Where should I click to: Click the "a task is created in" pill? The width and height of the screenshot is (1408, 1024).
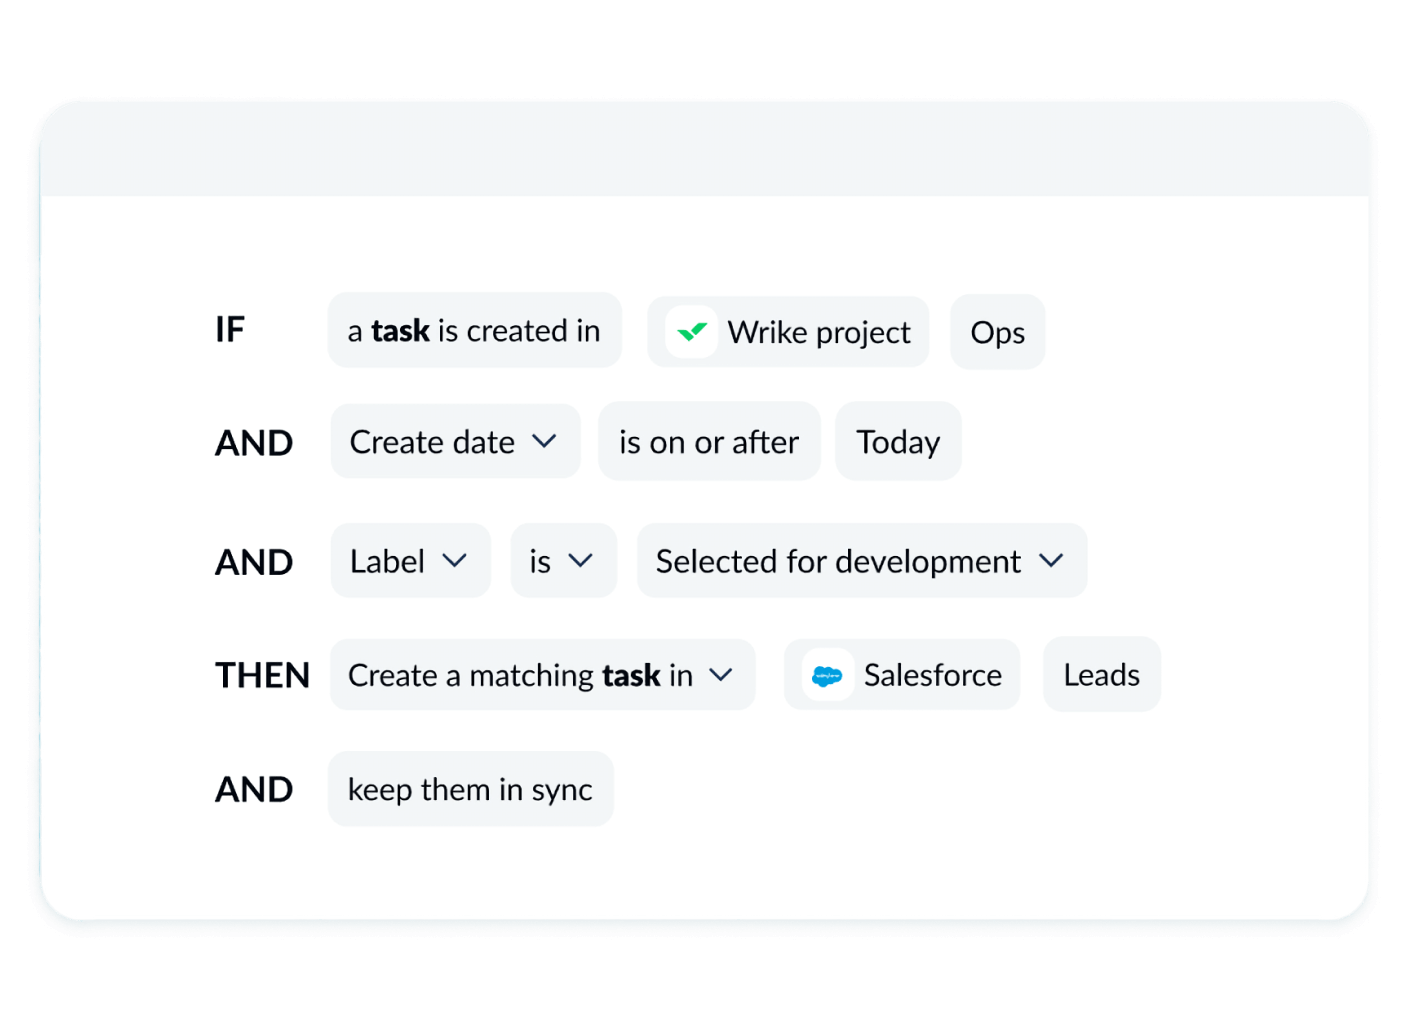pyautogui.click(x=474, y=331)
